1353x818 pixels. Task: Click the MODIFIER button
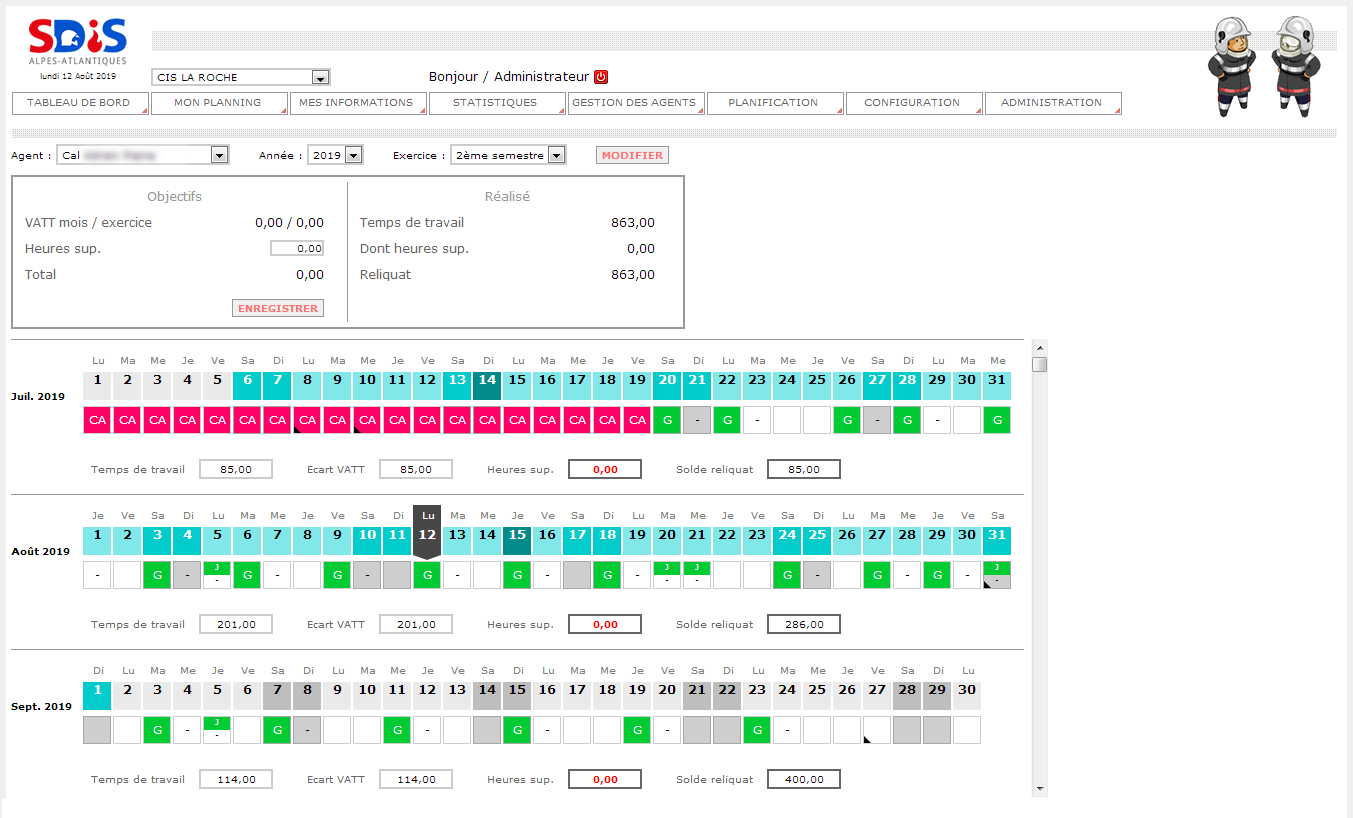pyautogui.click(x=632, y=155)
